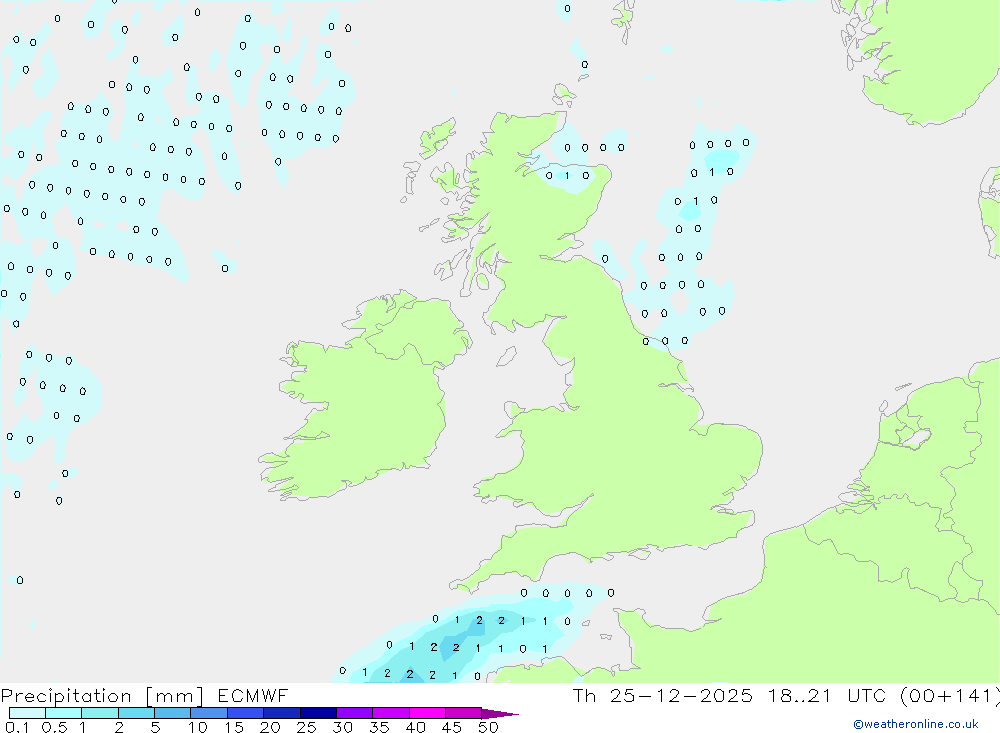Click the '20' legend scale value
The width and height of the screenshot is (1000, 733).
coord(270,727)
